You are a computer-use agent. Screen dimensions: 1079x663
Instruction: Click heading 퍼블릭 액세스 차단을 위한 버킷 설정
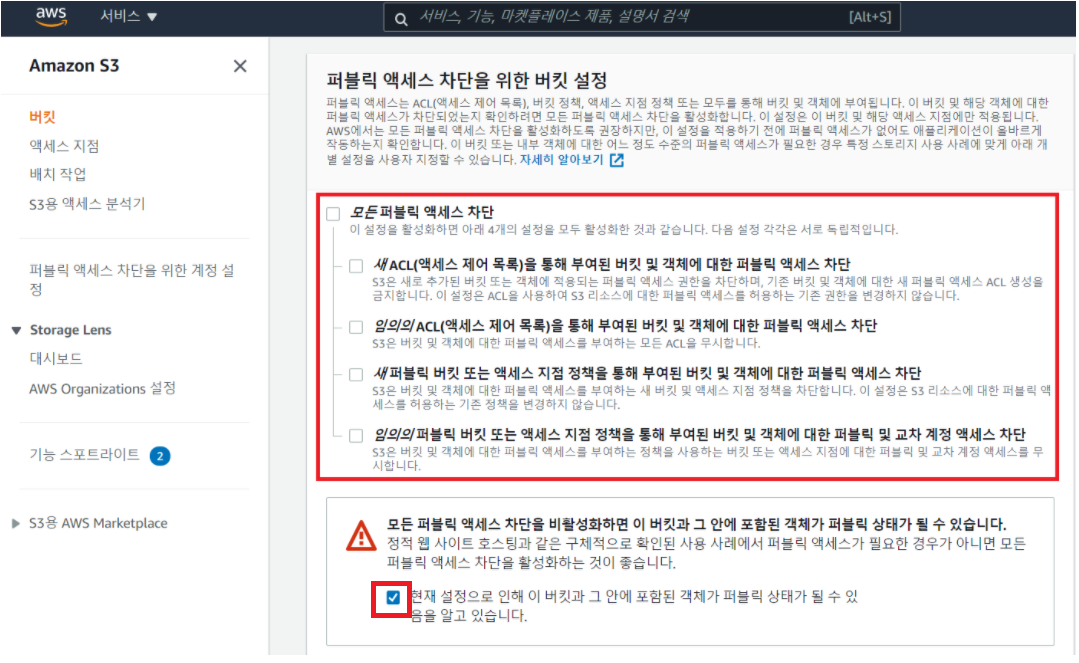coord(467,81)
